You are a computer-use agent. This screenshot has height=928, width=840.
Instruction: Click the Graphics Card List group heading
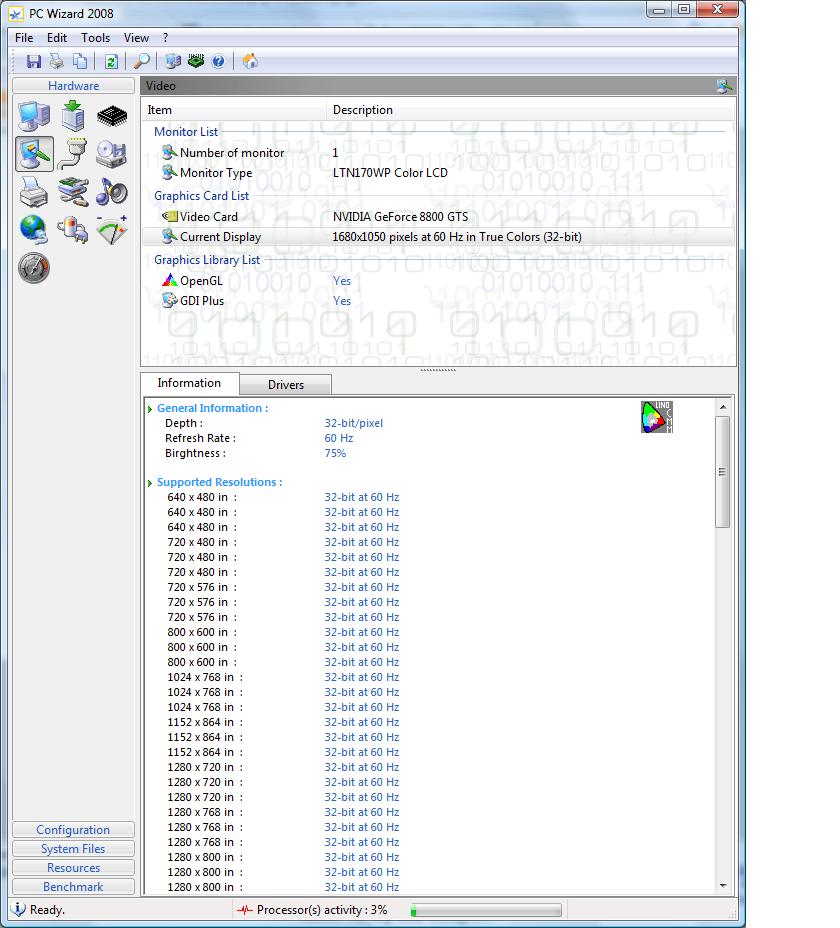coord(201,196)
